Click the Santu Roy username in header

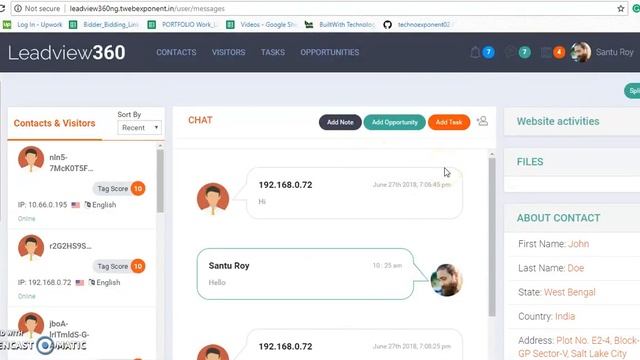tap(615, 52)
